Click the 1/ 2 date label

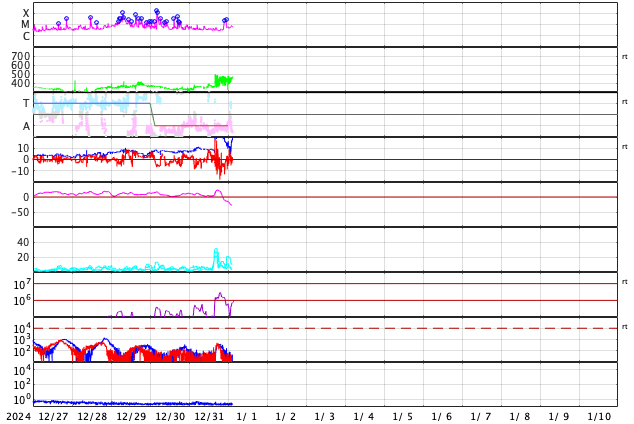285,417
